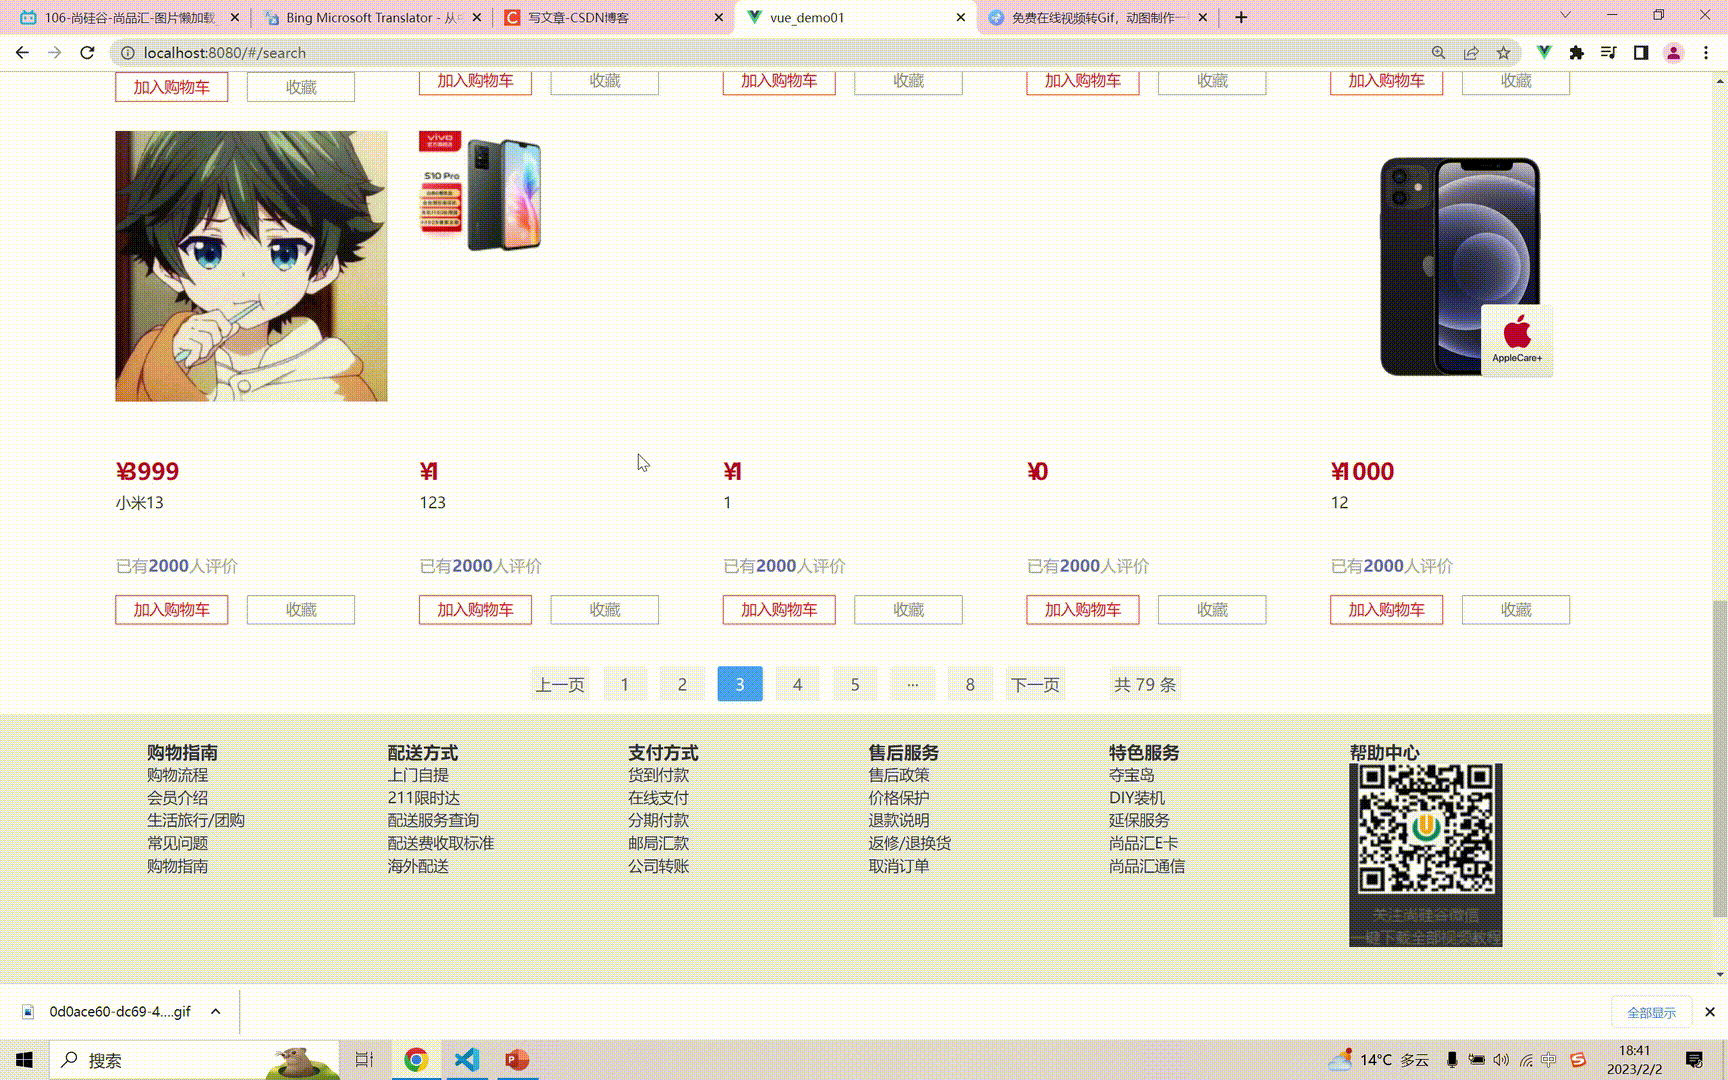Open Visual Studio Code from the taskbar
The width and height of the screenshot is (1728, 1080).
click(466, 1060)
